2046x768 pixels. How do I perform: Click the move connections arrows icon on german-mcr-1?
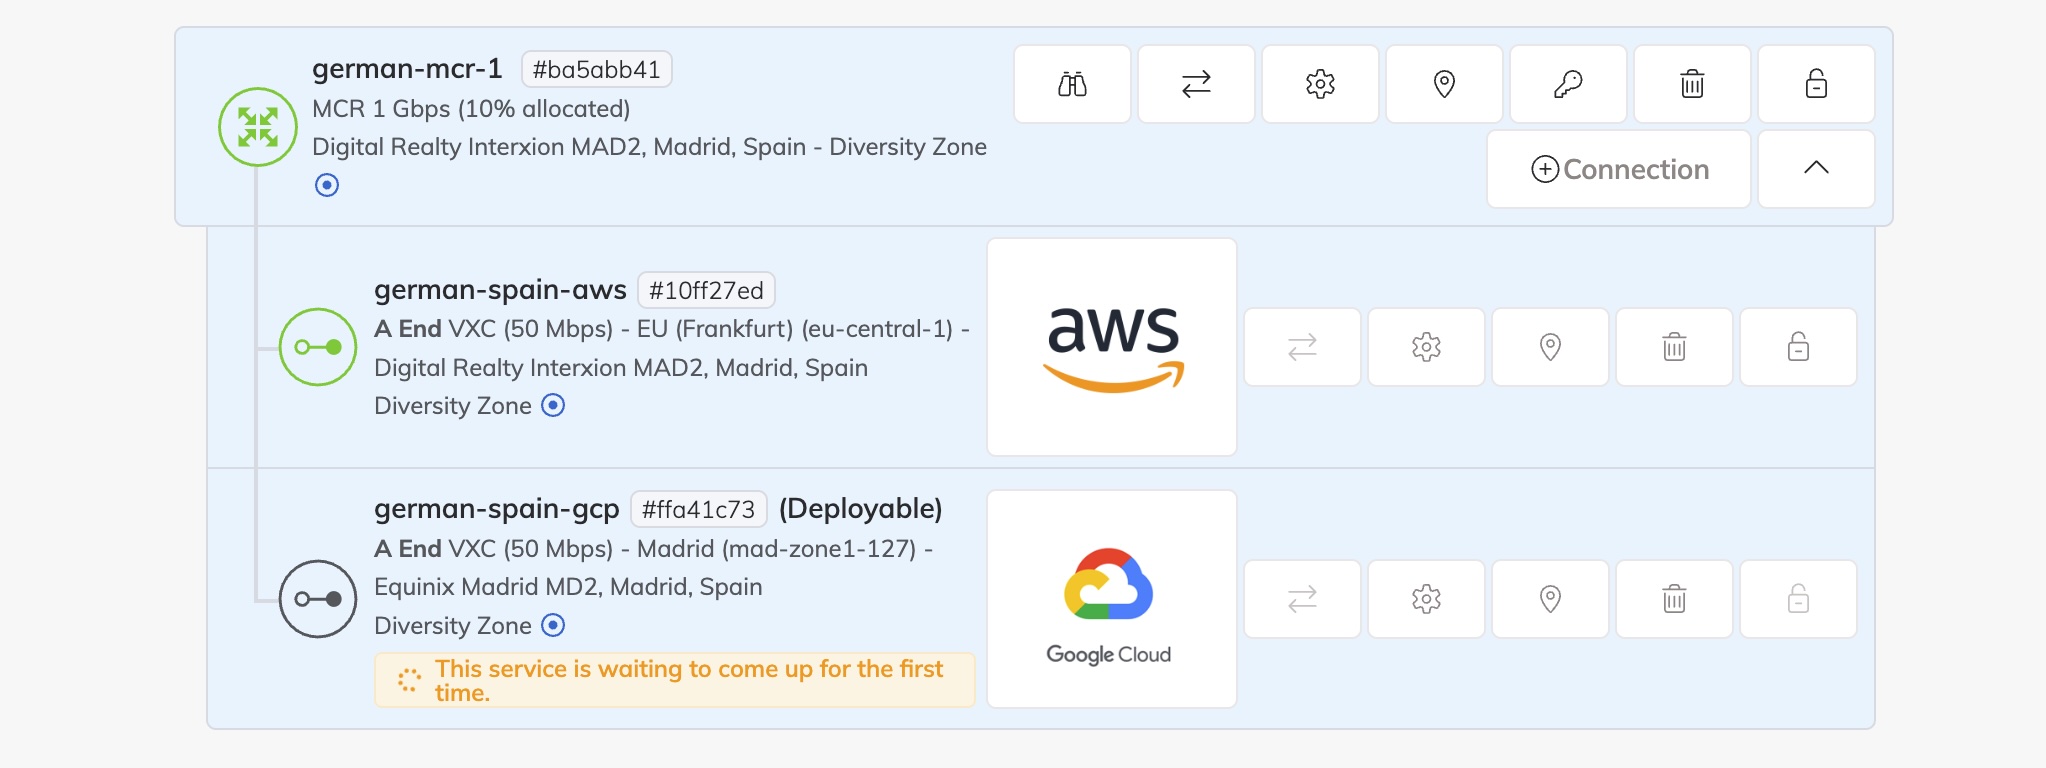[x=1195, y=84]
